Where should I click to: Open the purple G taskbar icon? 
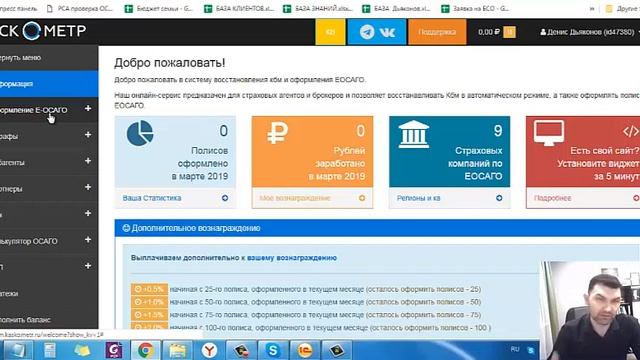(x=114, y=350)
